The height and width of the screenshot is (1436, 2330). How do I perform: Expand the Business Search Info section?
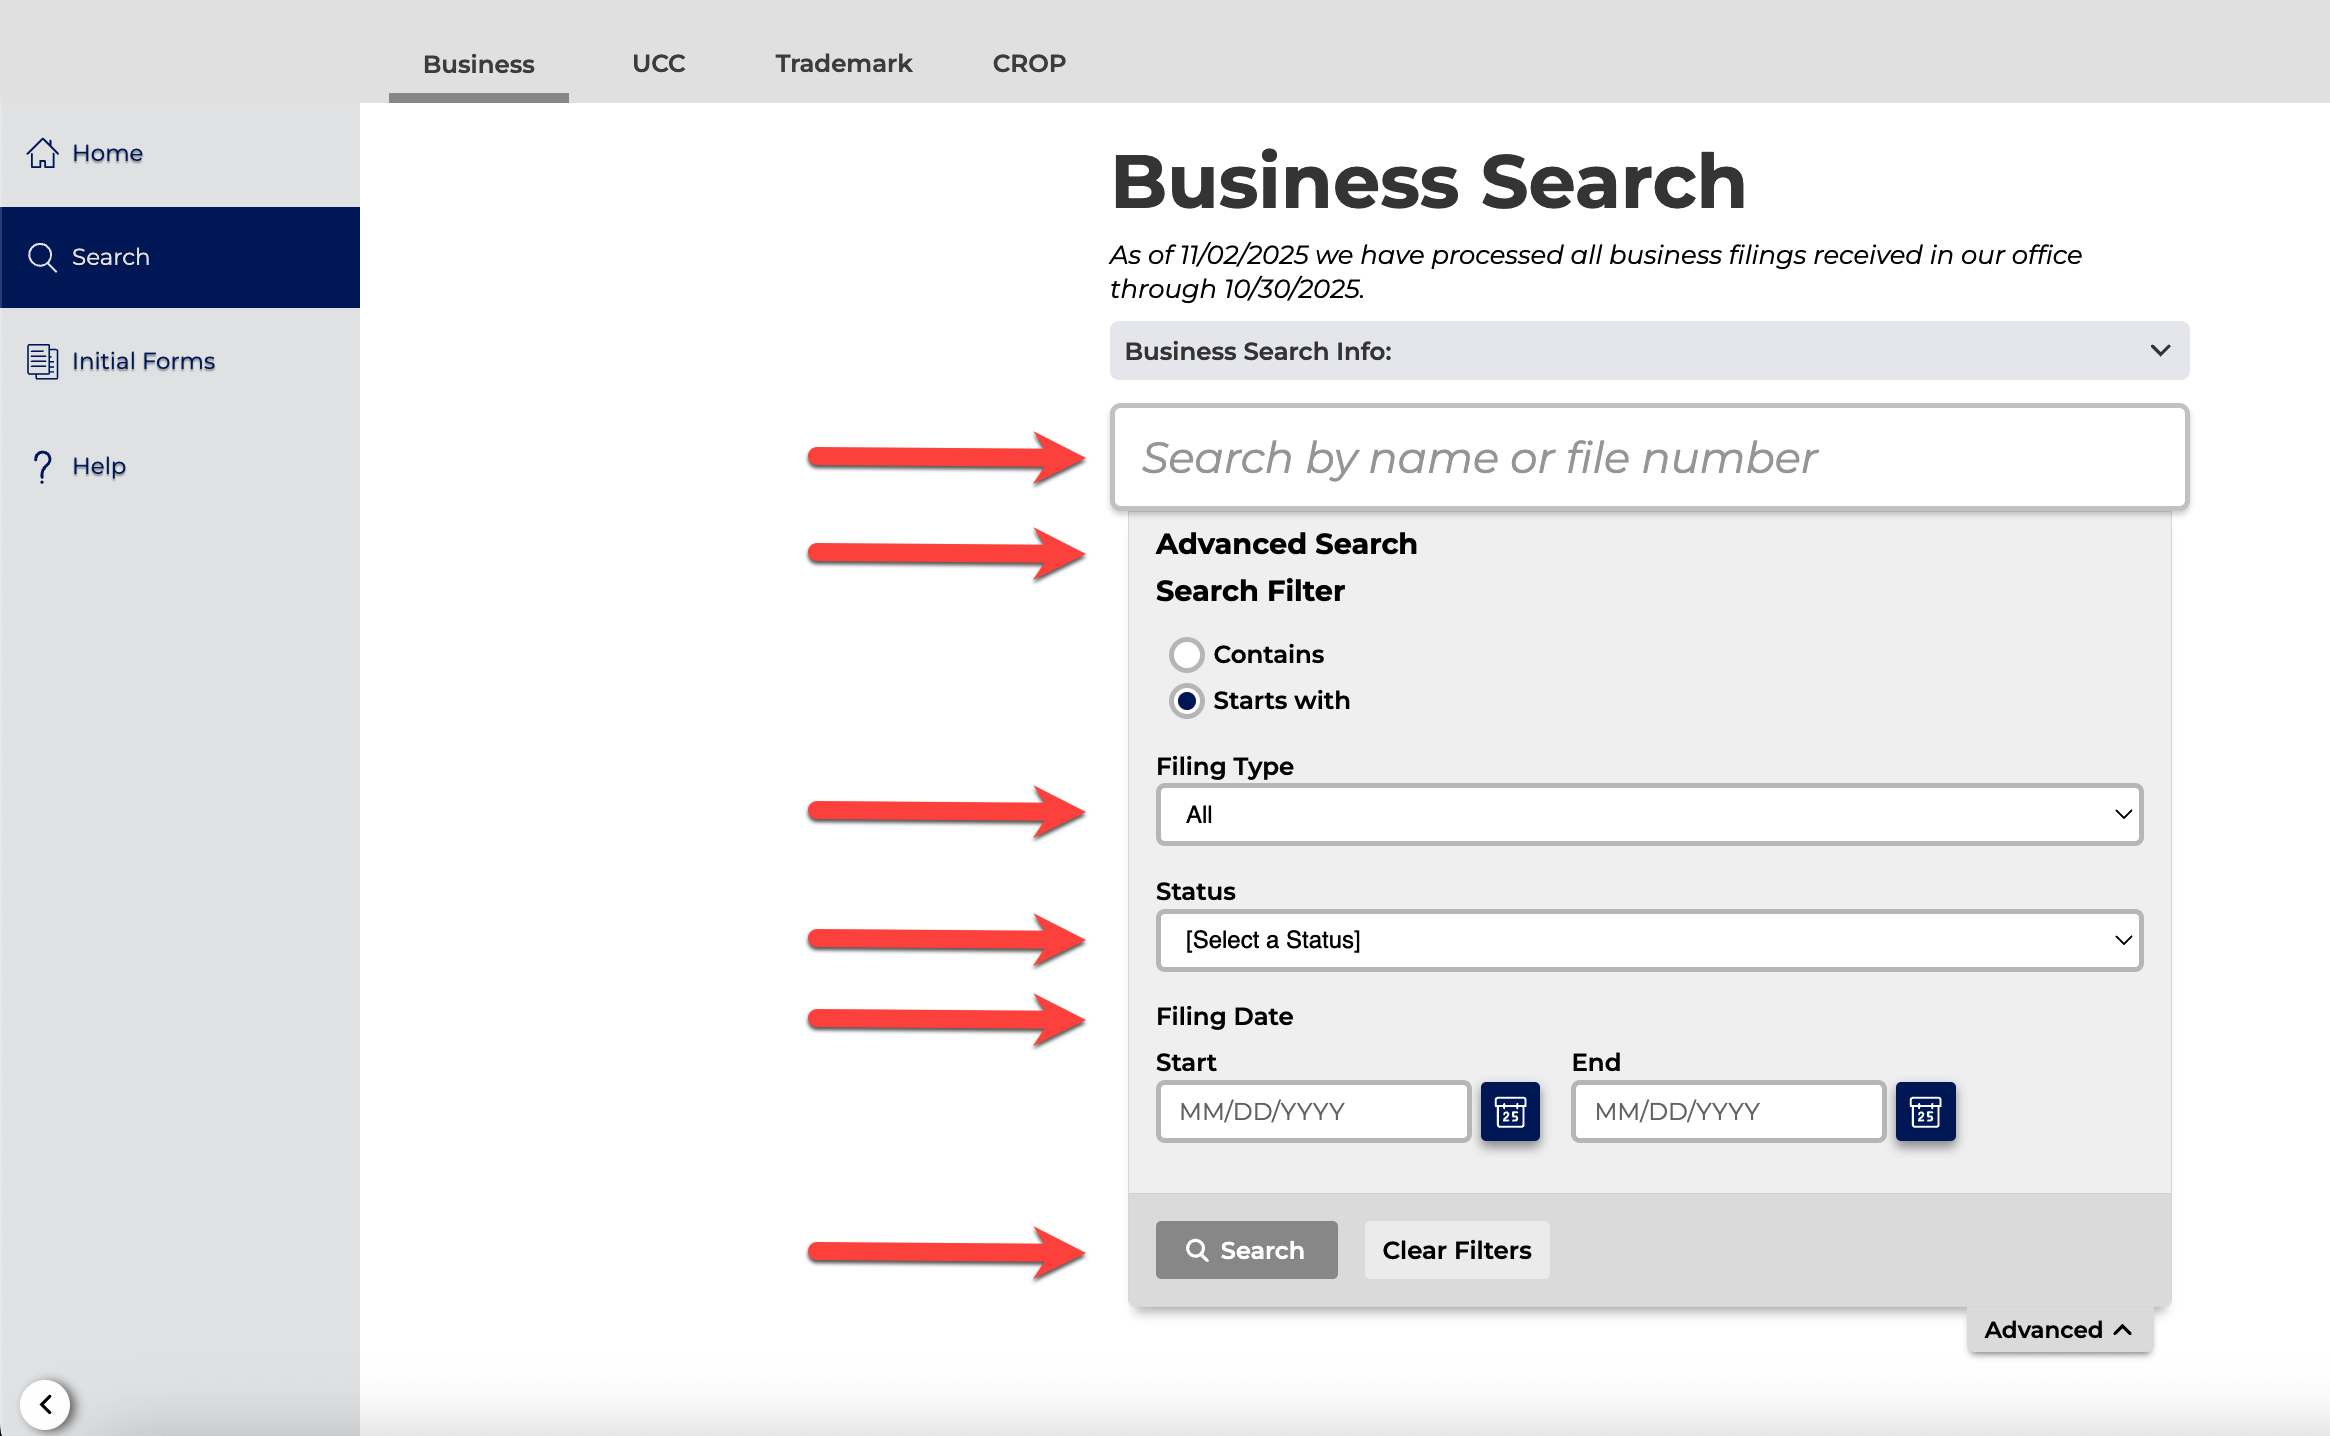[x=1648, y=351]
